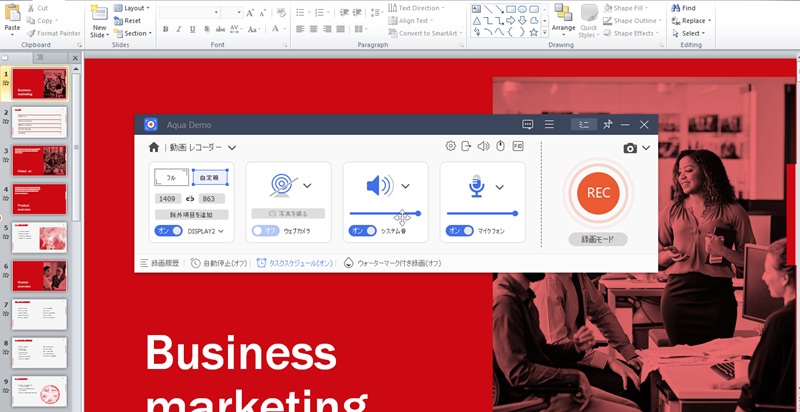
Task: Click the width field showing 1409
Action: [168, 199]
